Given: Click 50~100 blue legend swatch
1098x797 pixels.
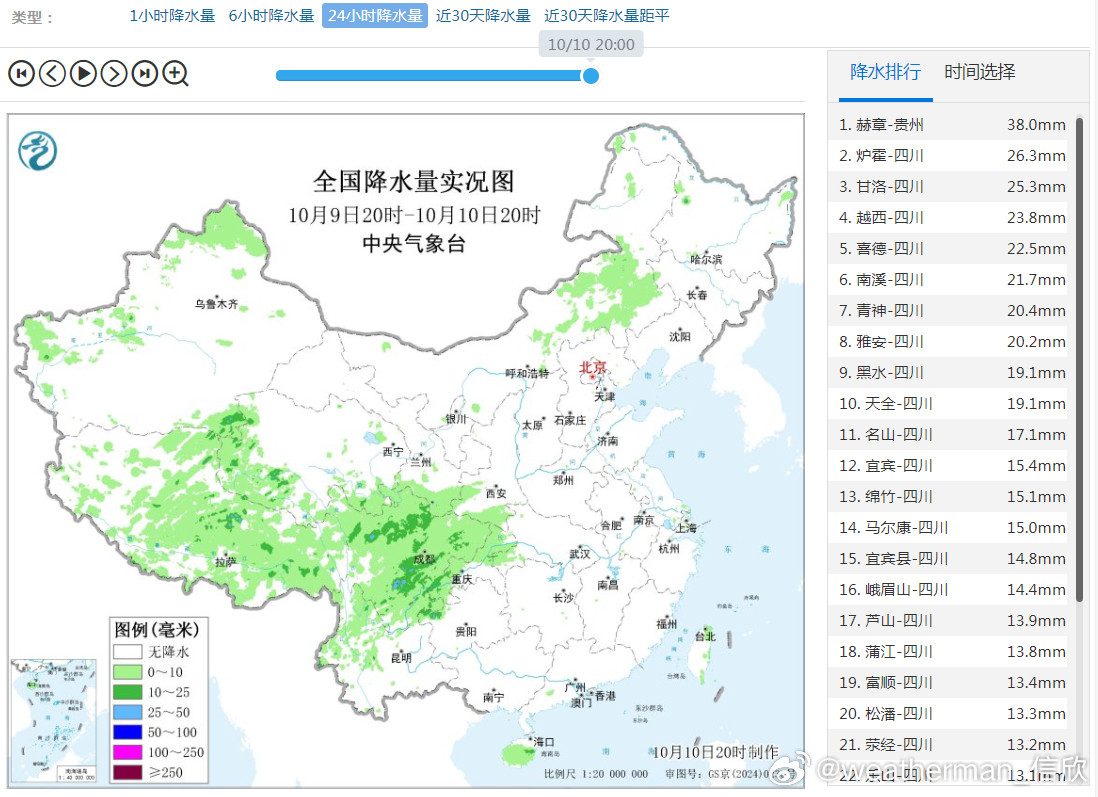Looking at the screenshot, I should coord(127,733).
